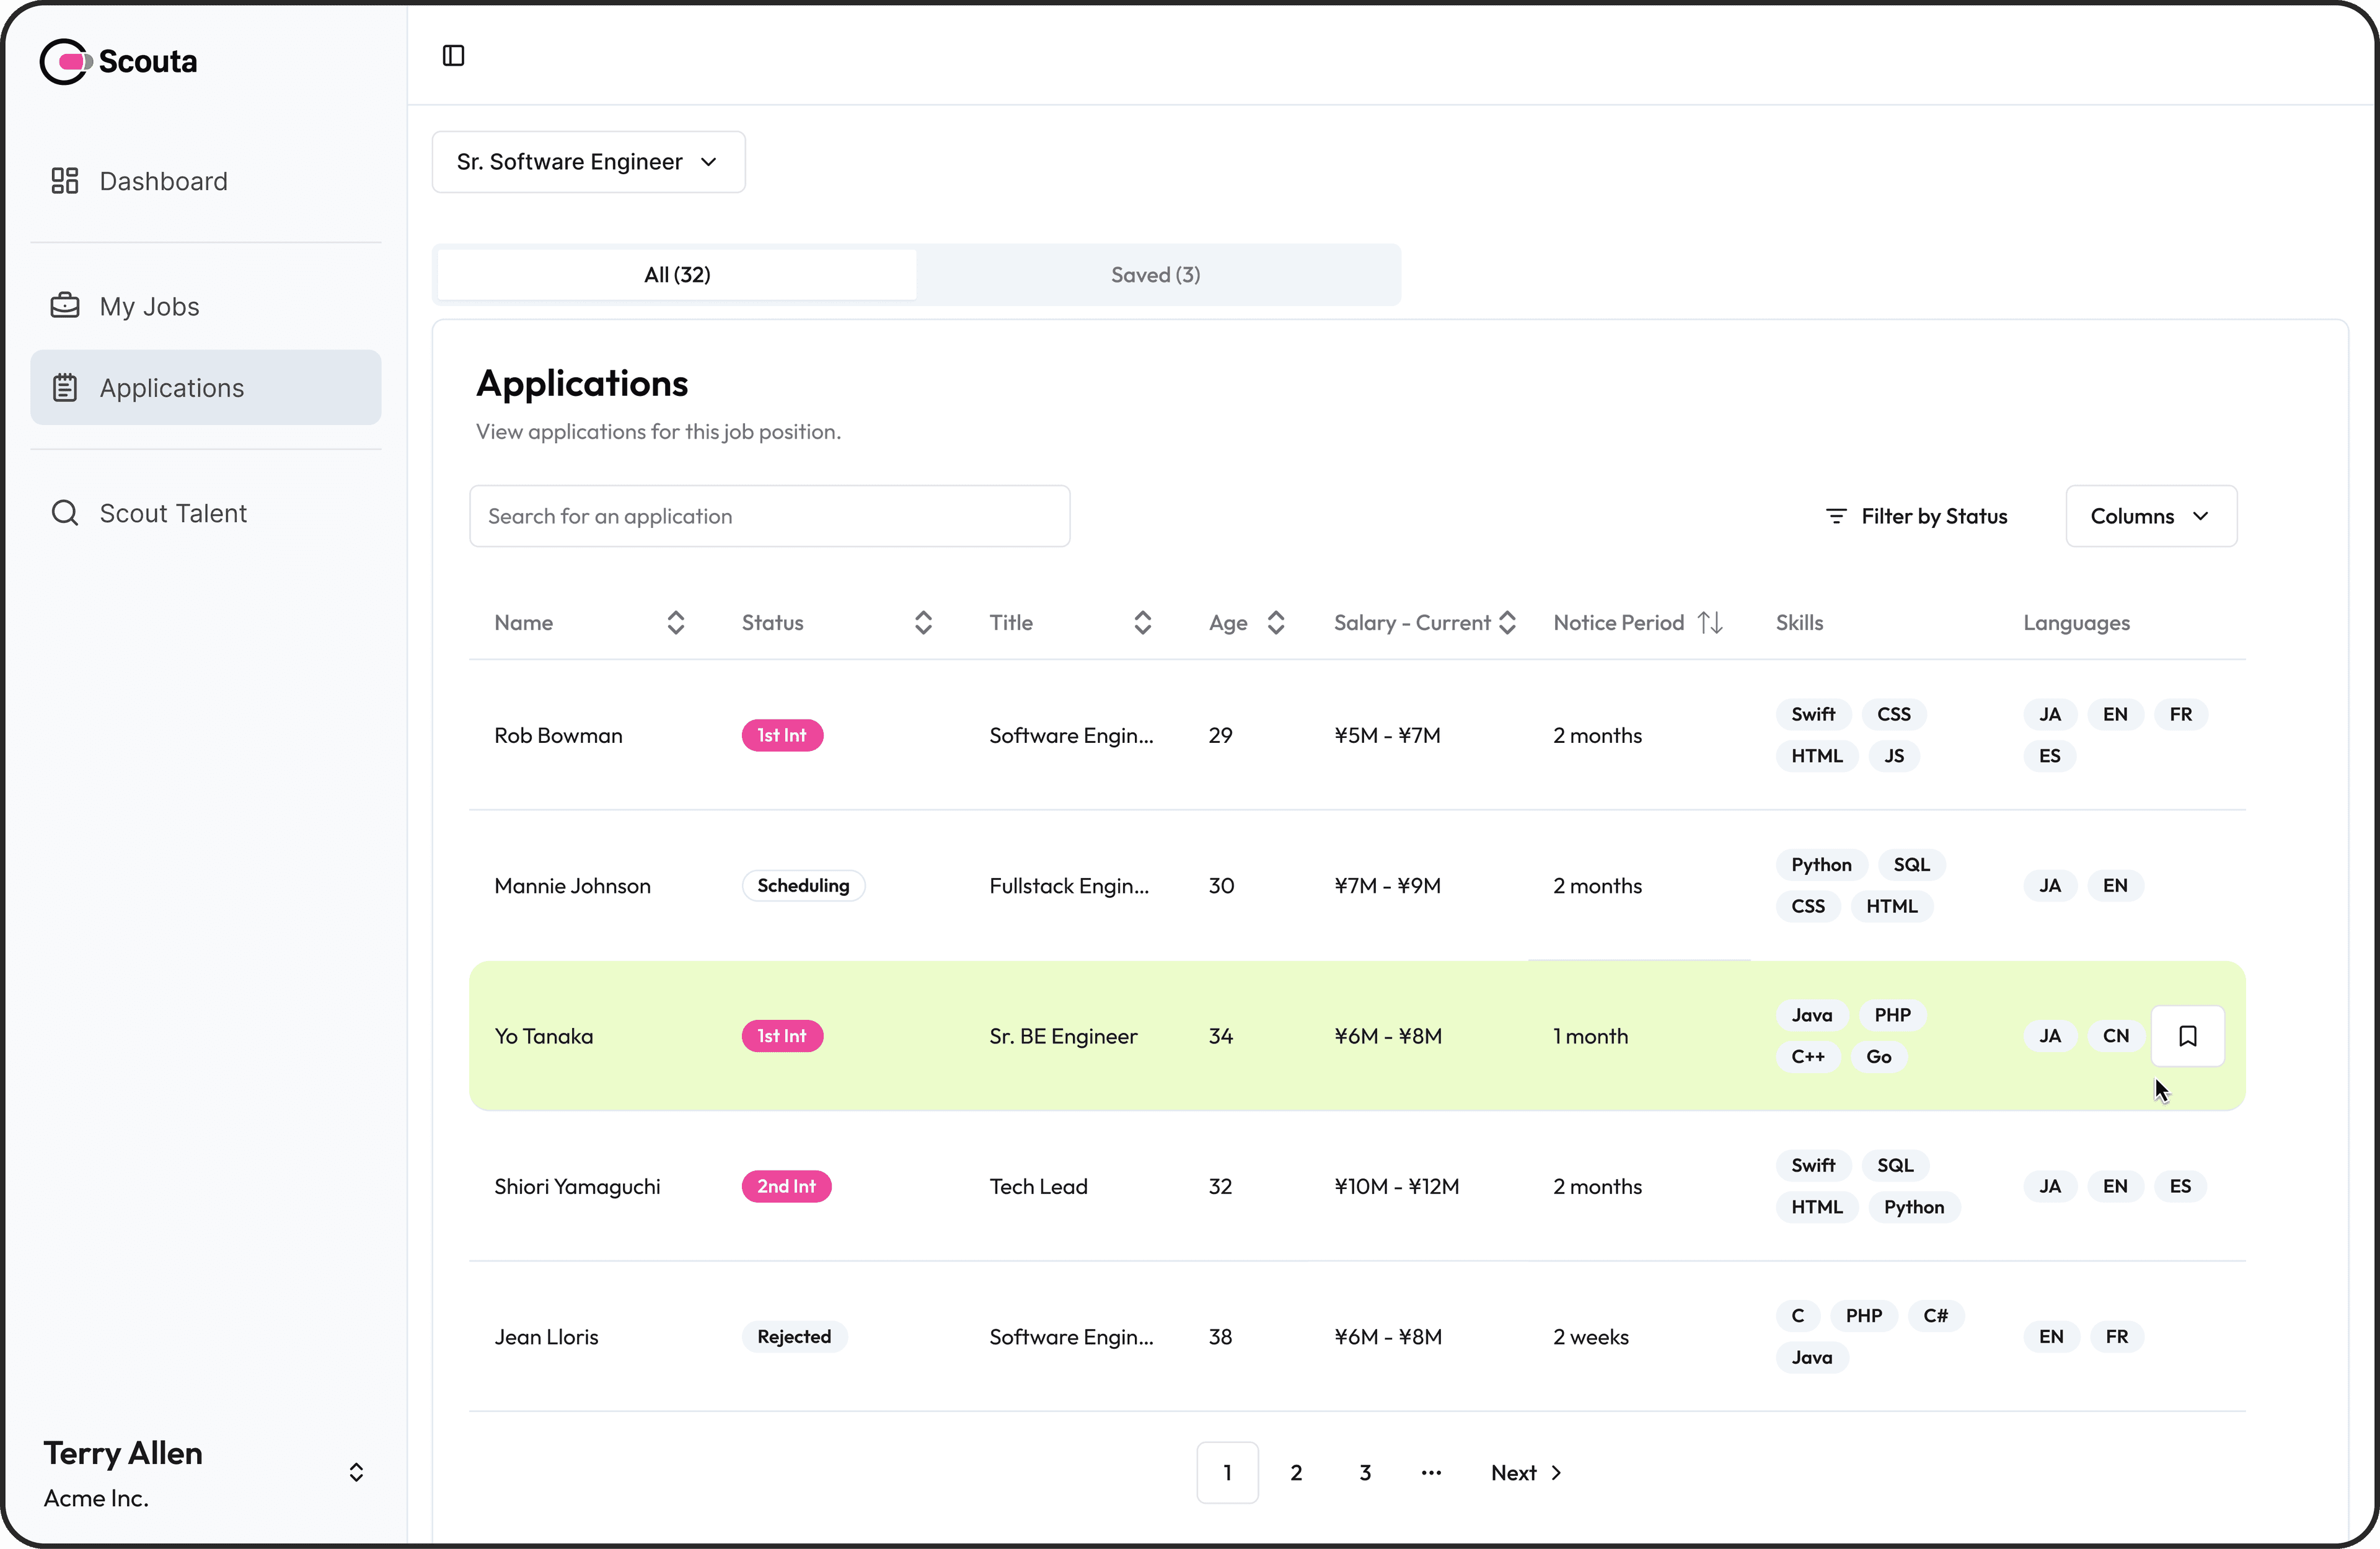The width and height of the screenshot is (2380, 1549).
Task: Expand the Terry Allen account switcher
Action: click(356, 1472)
